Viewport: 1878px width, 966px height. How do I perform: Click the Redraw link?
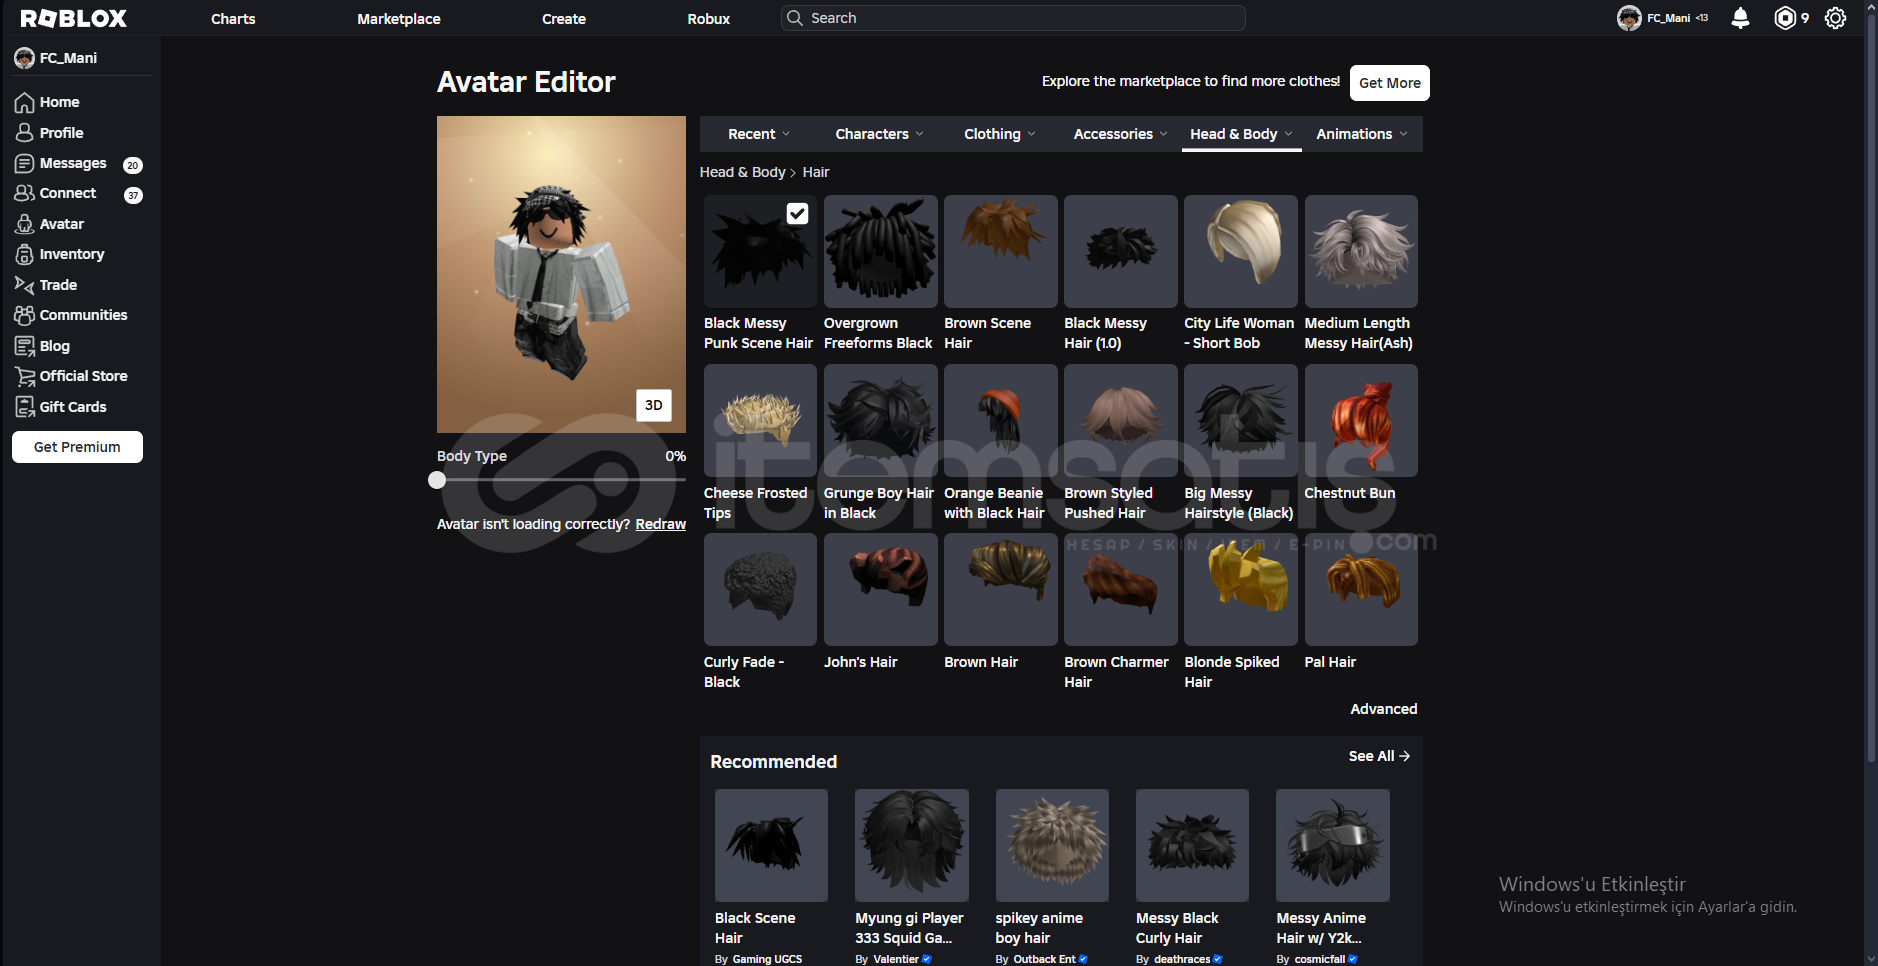pyautogui.click(x=660, y=524)
